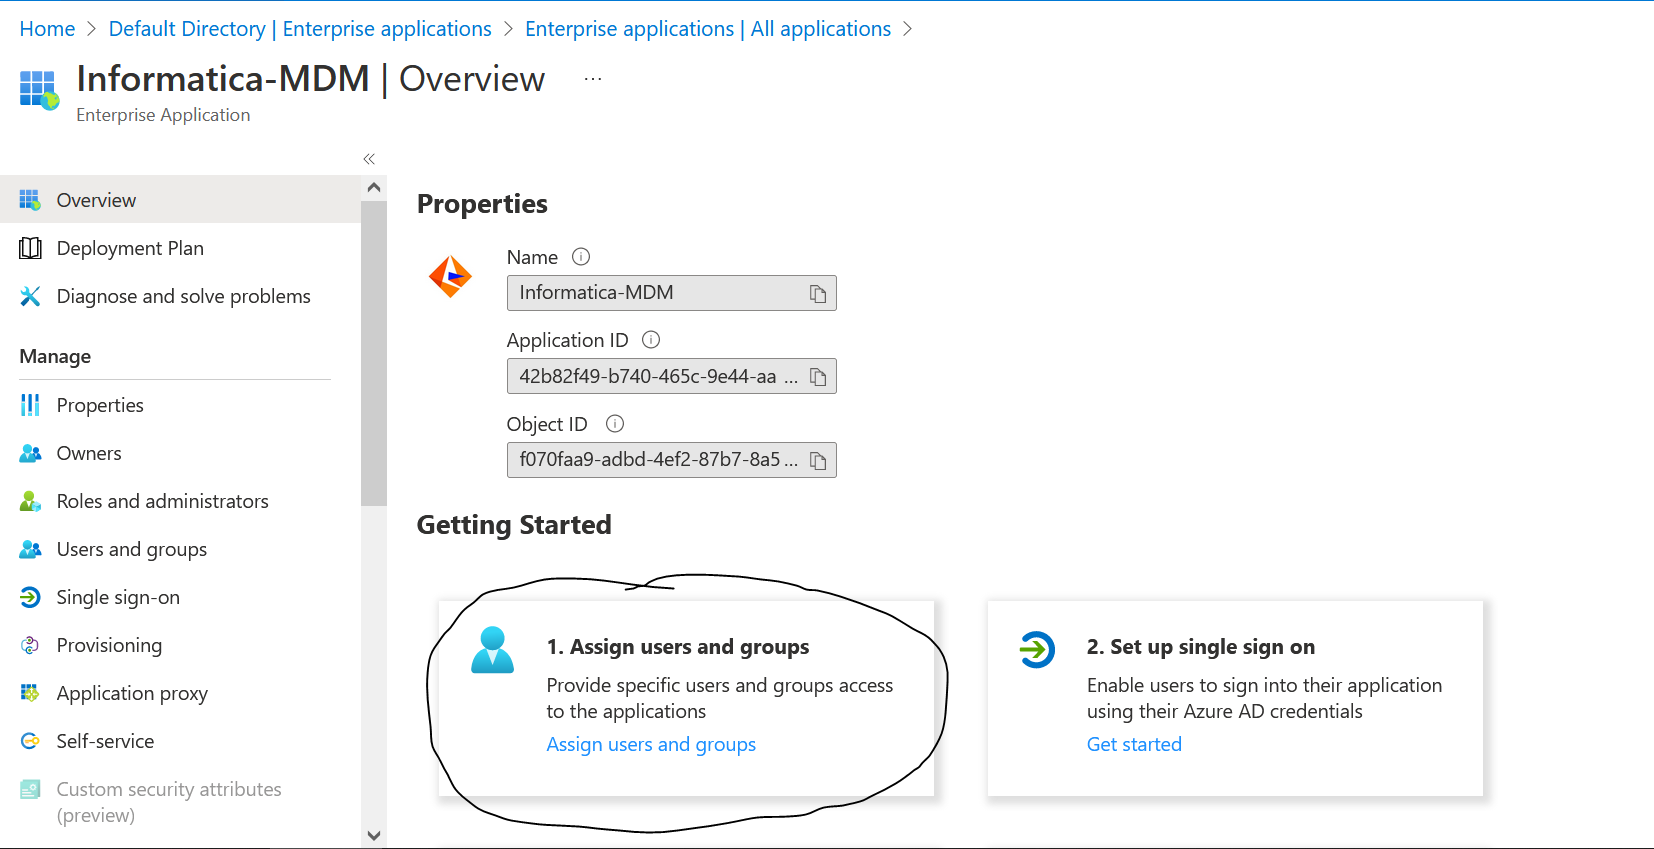Viewport: 1654px width, 849px height.
Task: Copy the Name field value
Action: (x=818, y=294)
